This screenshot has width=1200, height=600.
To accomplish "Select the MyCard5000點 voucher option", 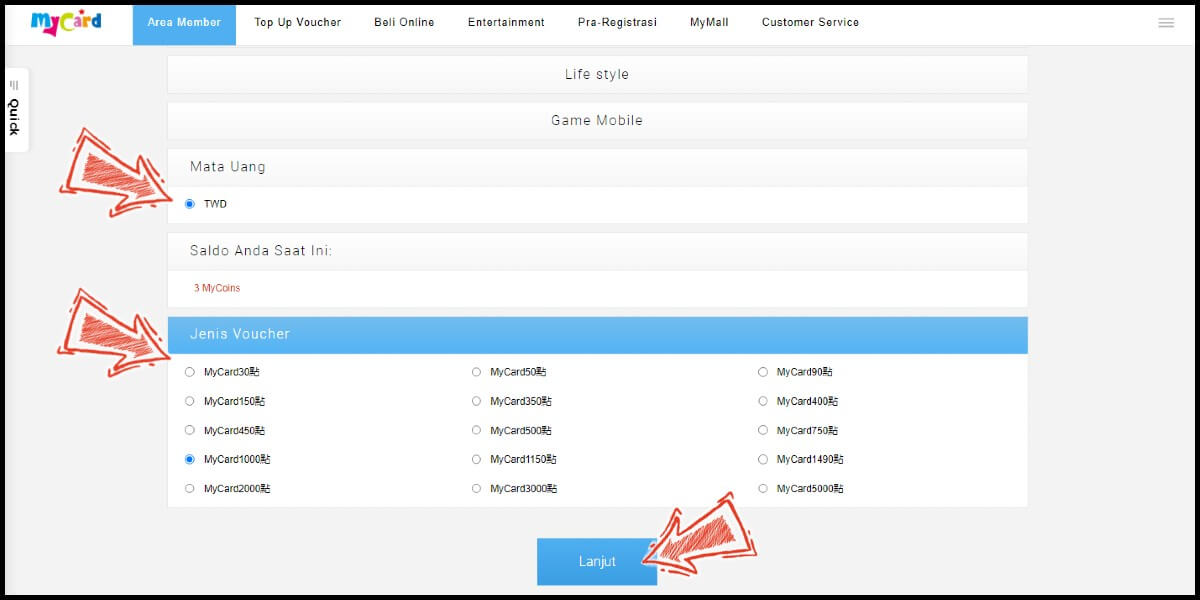I will pyautogui.click(x=763, y=489).
